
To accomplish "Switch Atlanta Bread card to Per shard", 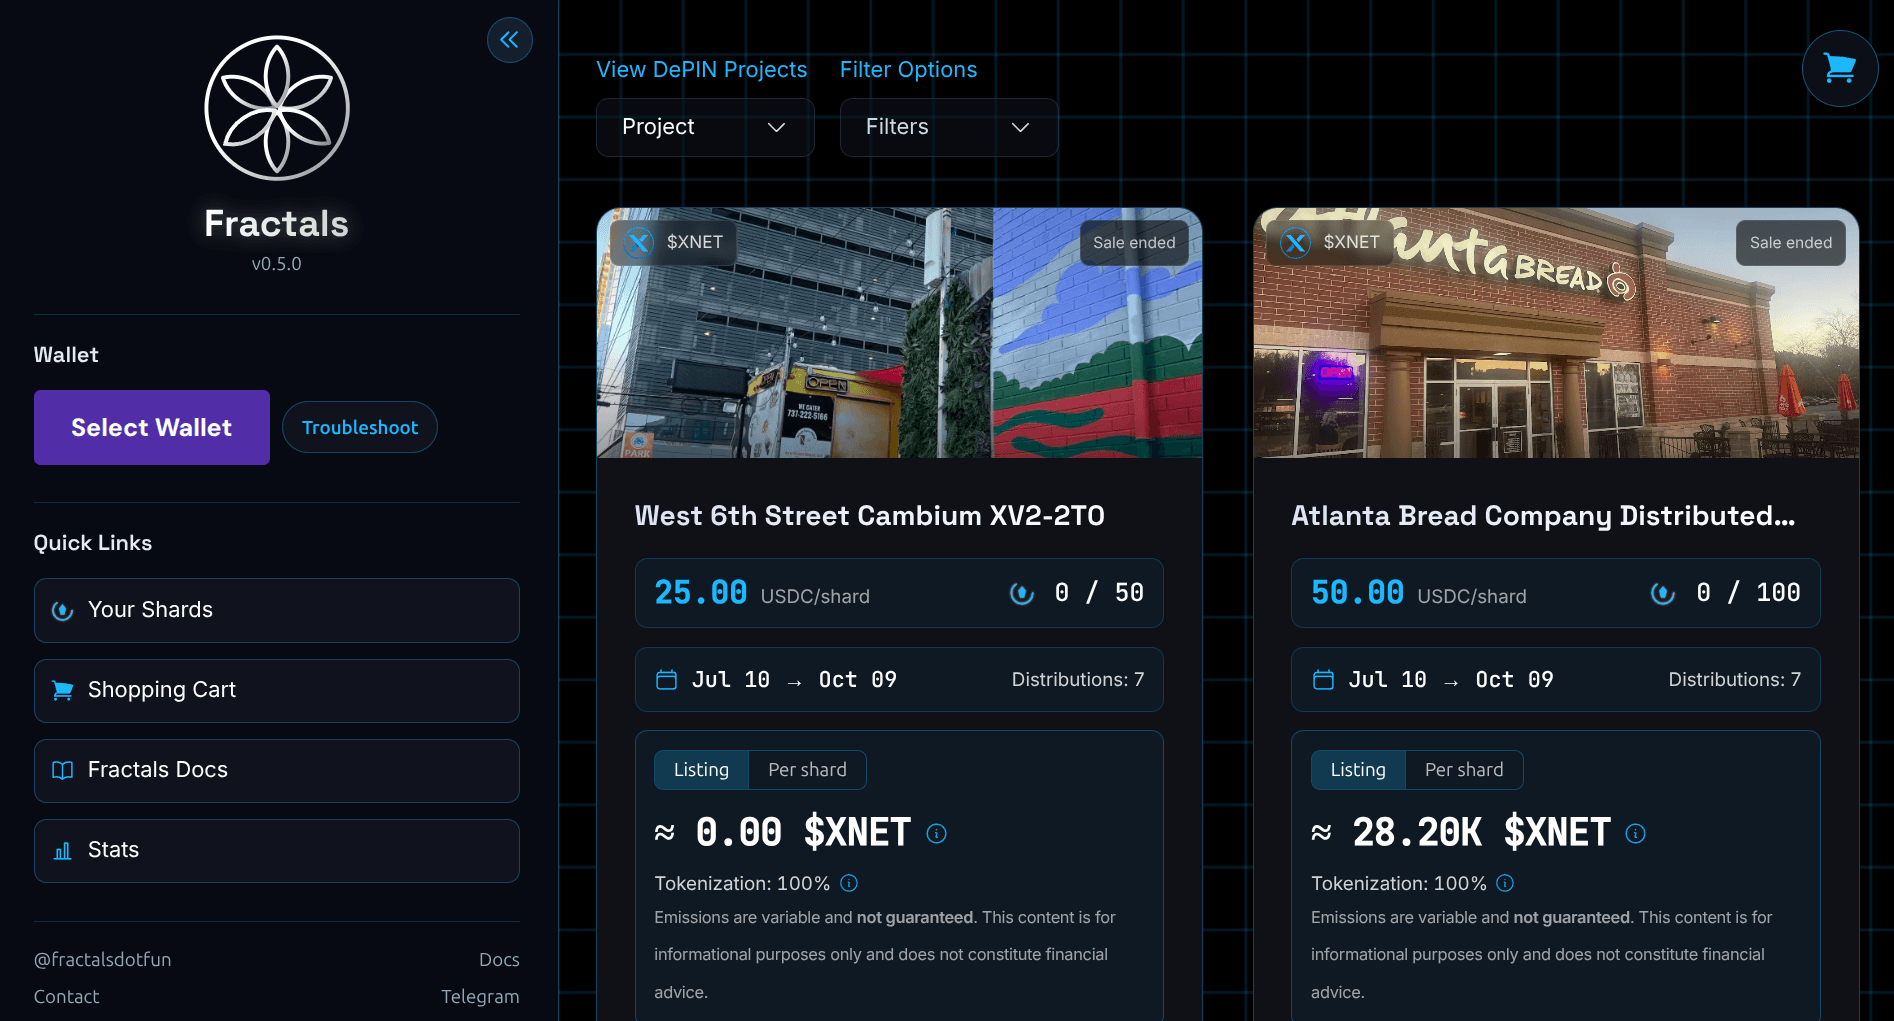I will [1463, 770].
